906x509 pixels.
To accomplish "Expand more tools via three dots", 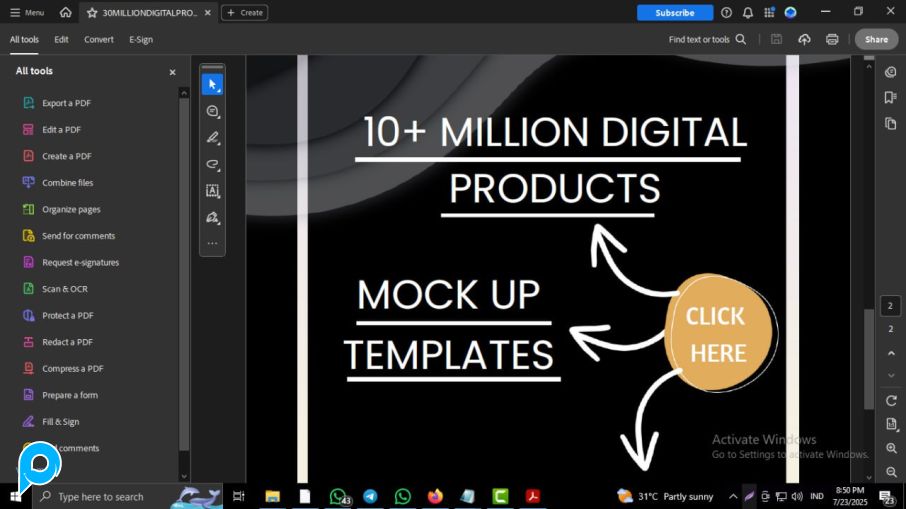I will coord(212,243).
